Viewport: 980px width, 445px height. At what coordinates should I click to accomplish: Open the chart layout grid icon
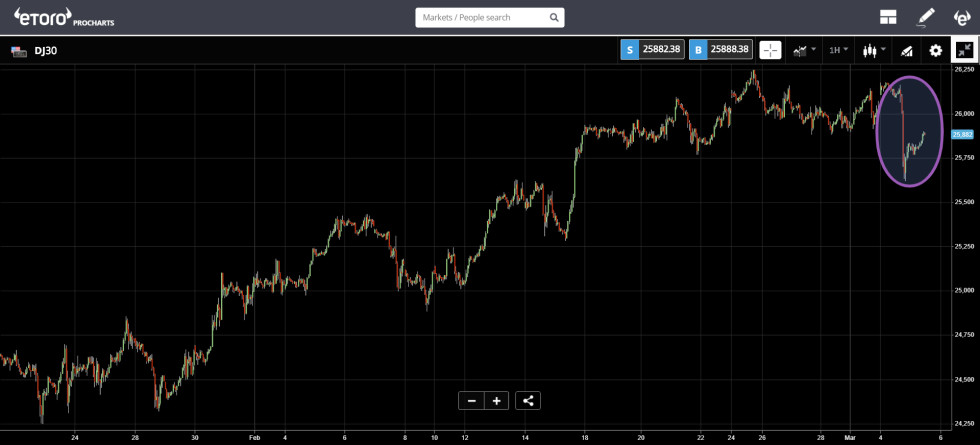point(888,17)
